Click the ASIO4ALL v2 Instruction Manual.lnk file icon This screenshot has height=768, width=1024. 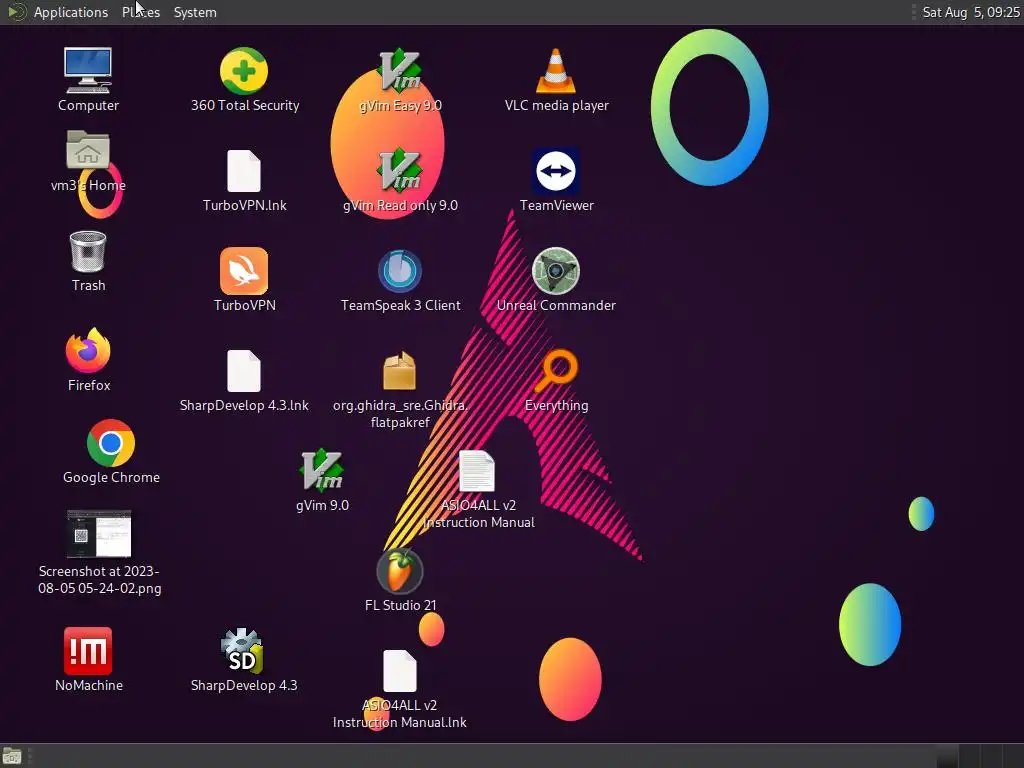point(400,671)
